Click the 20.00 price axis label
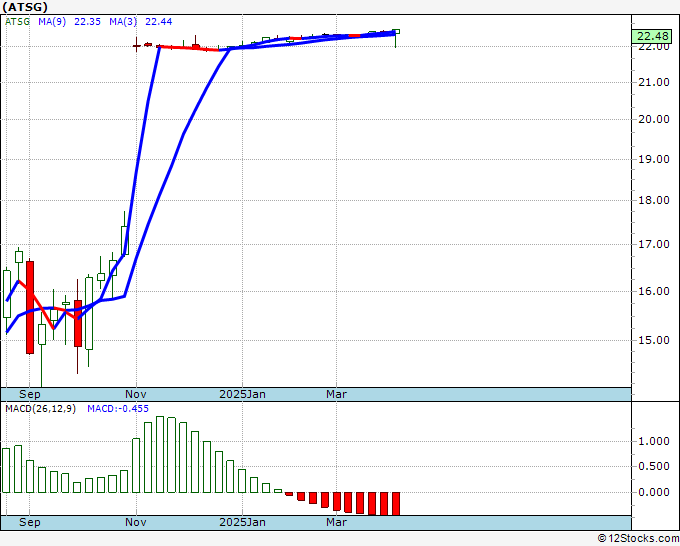 (x=654, y=119)
